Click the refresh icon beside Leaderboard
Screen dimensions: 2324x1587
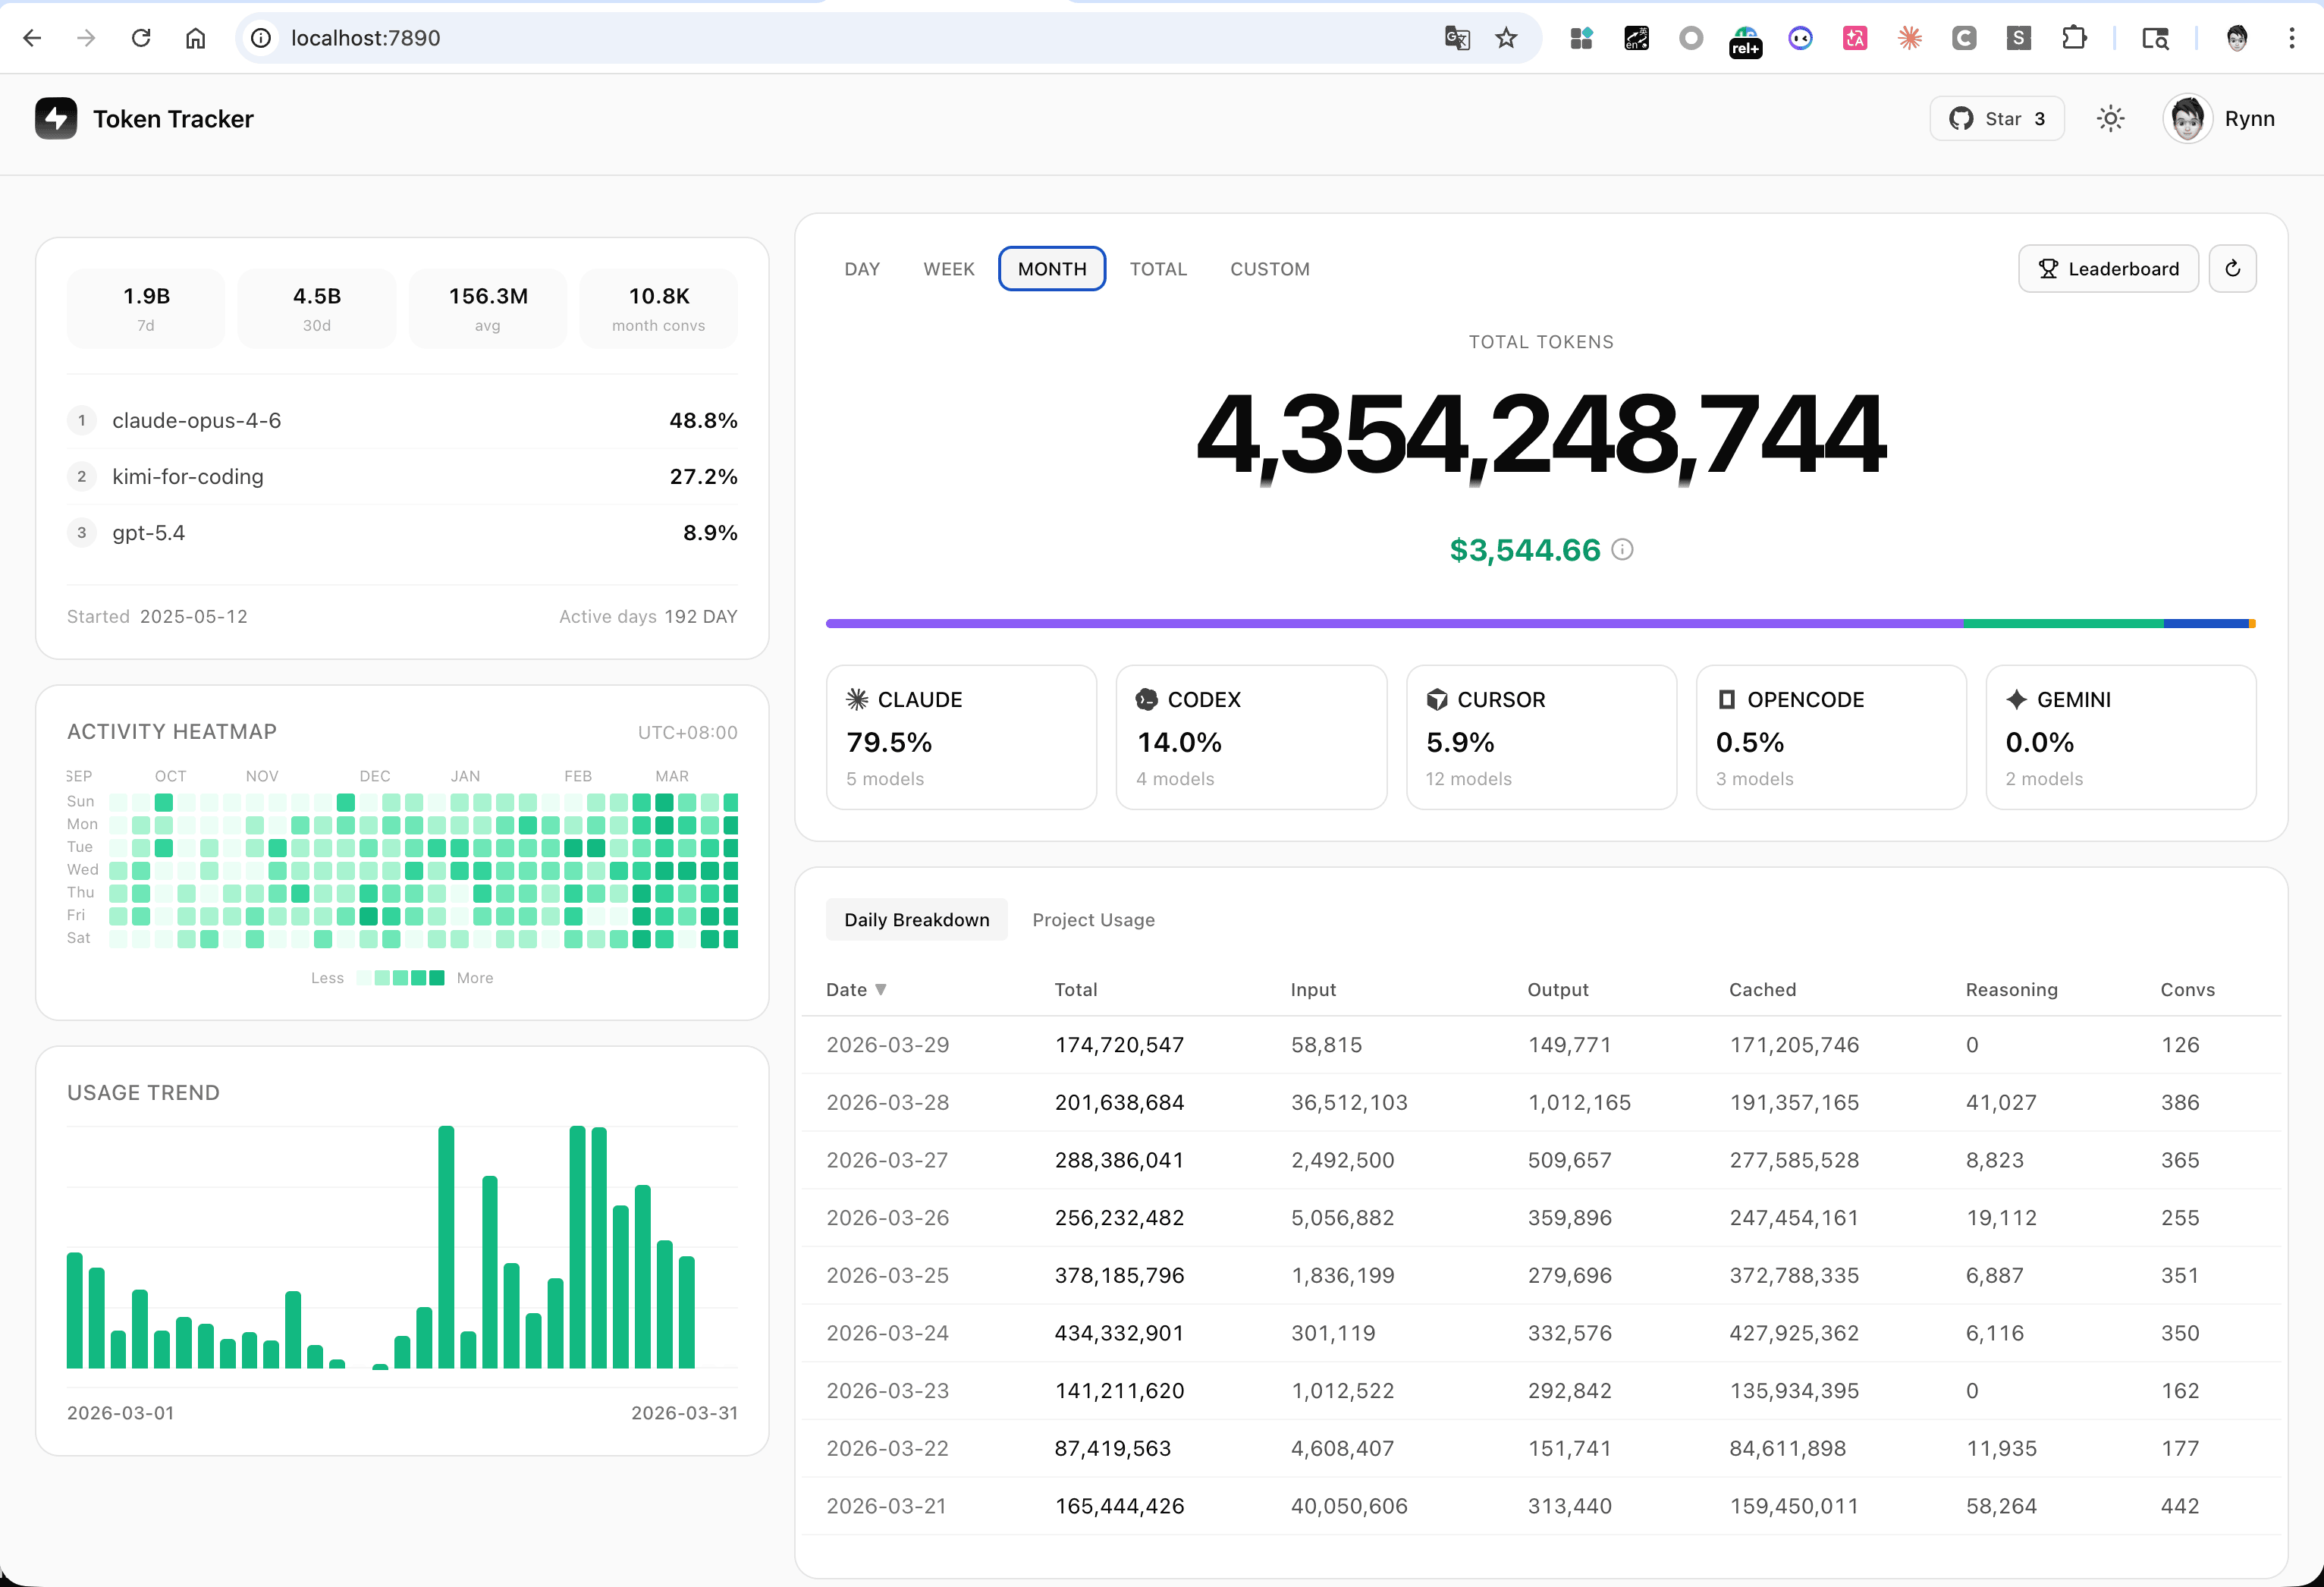(x=2232, y=268)
